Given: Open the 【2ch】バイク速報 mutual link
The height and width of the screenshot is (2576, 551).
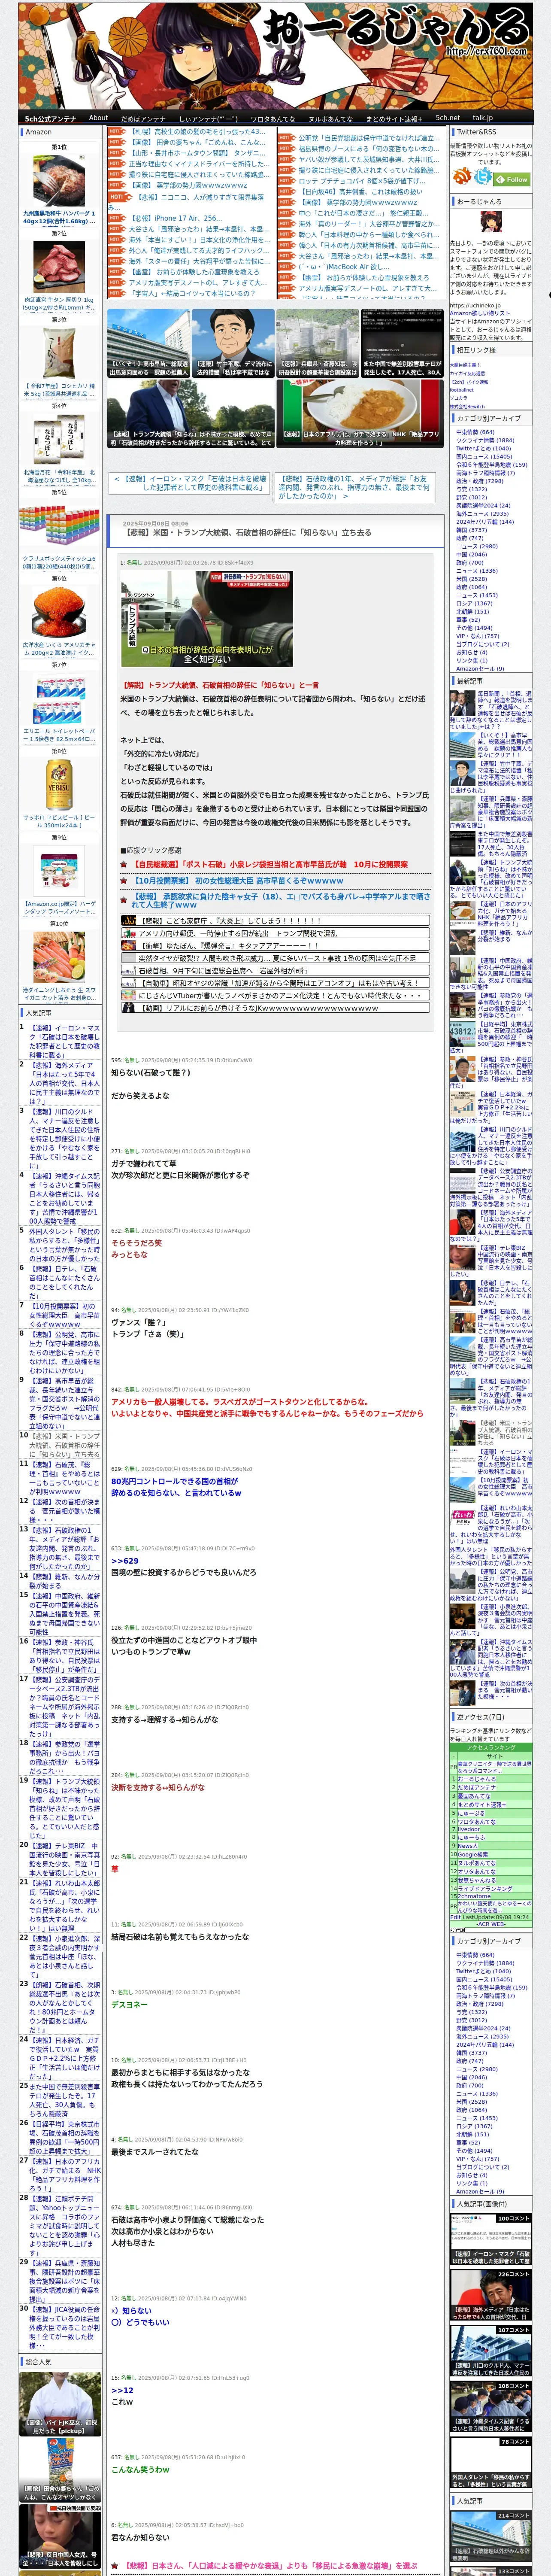Looking at the screenshot, I should click(469, 382).
